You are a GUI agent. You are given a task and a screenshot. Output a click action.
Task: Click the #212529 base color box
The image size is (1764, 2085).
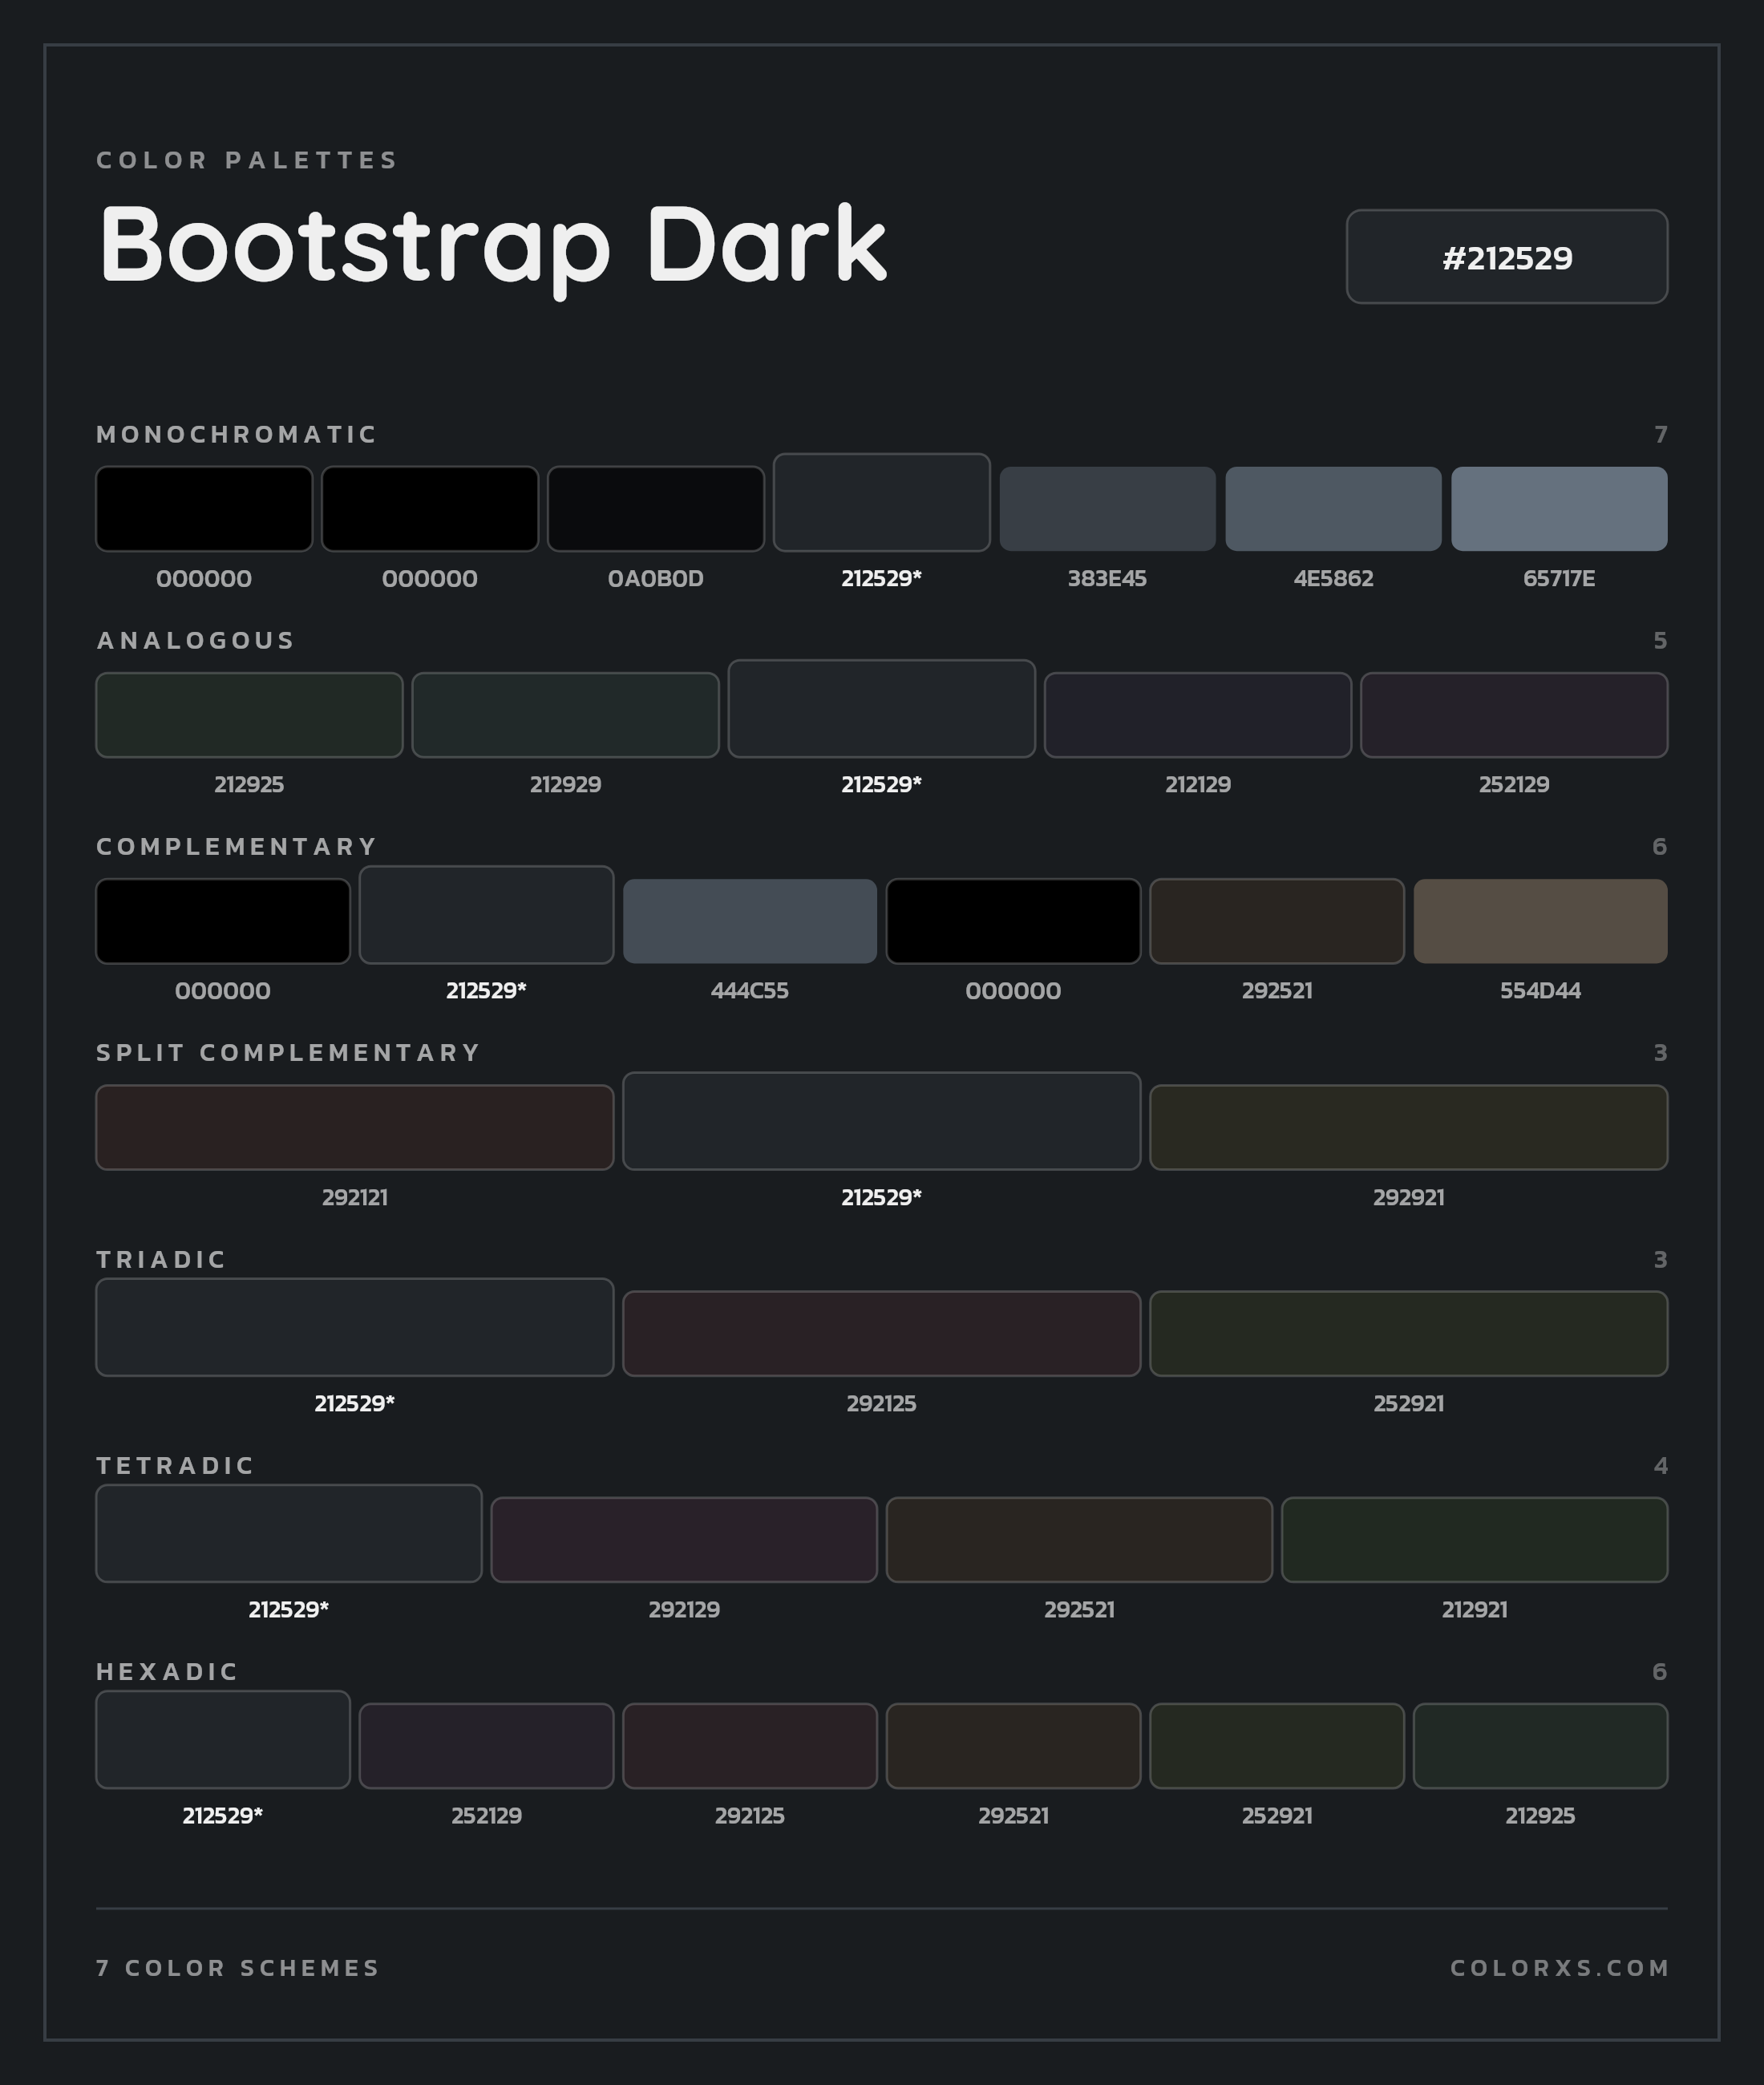1506,256
